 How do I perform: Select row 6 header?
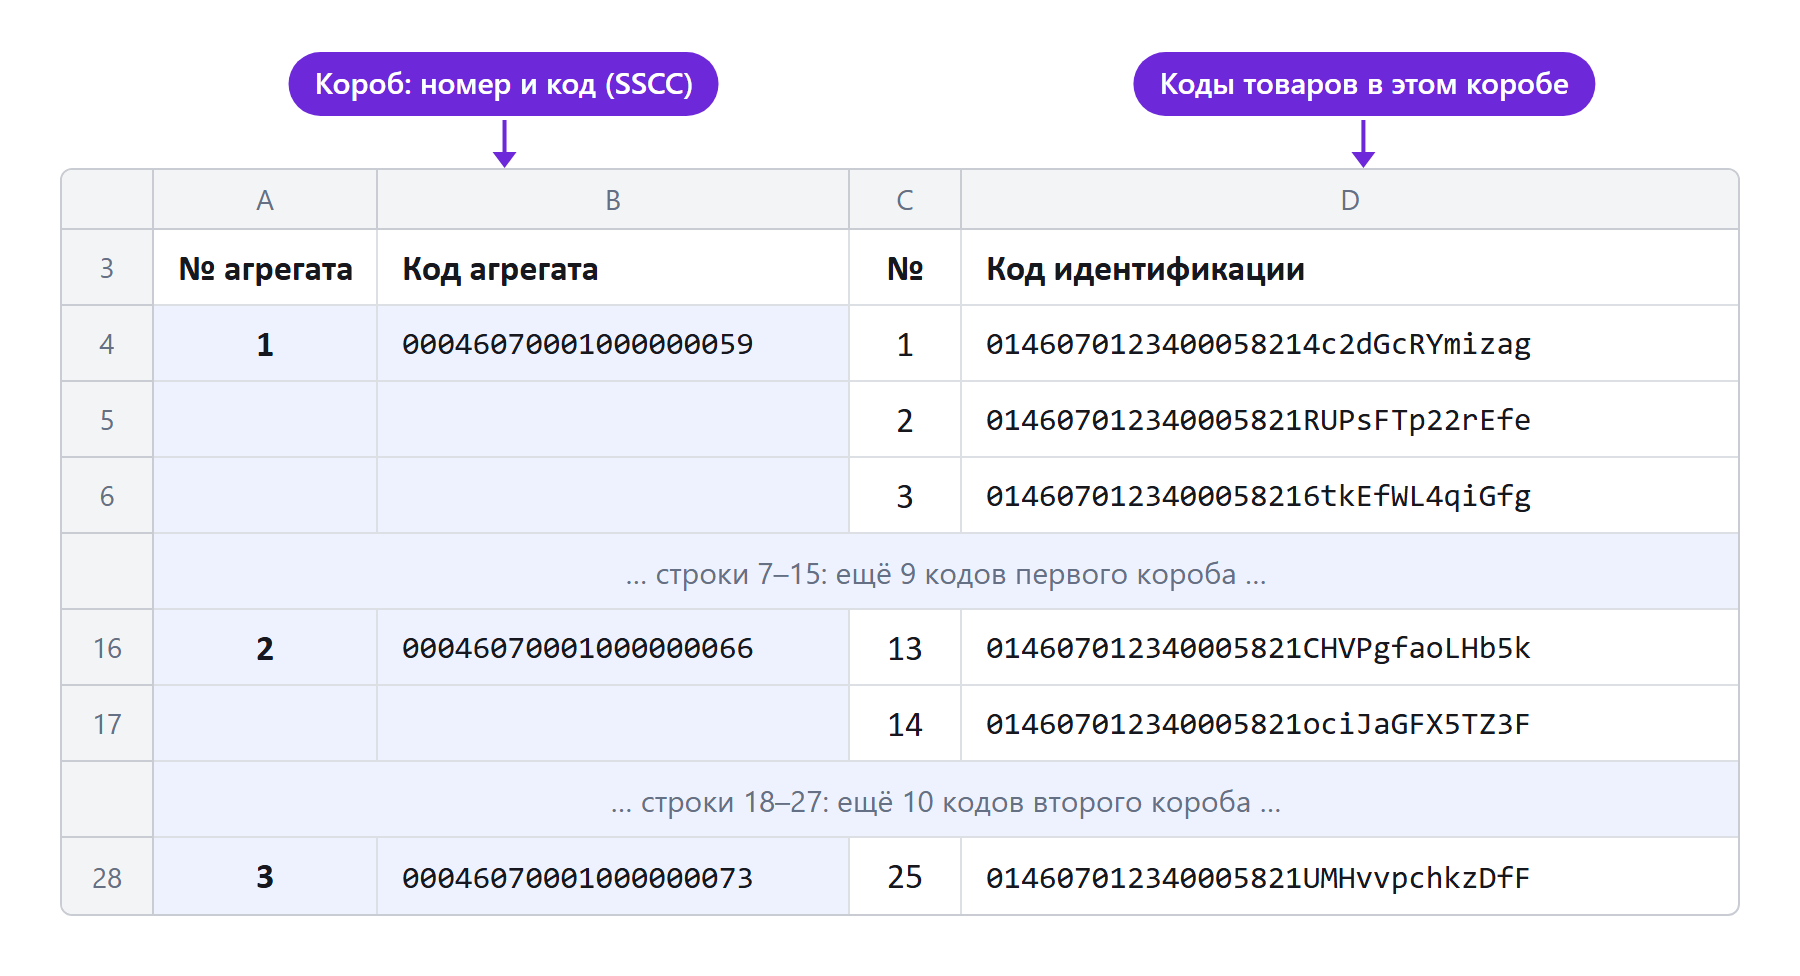pyautogui.click(x=107, y=496)
